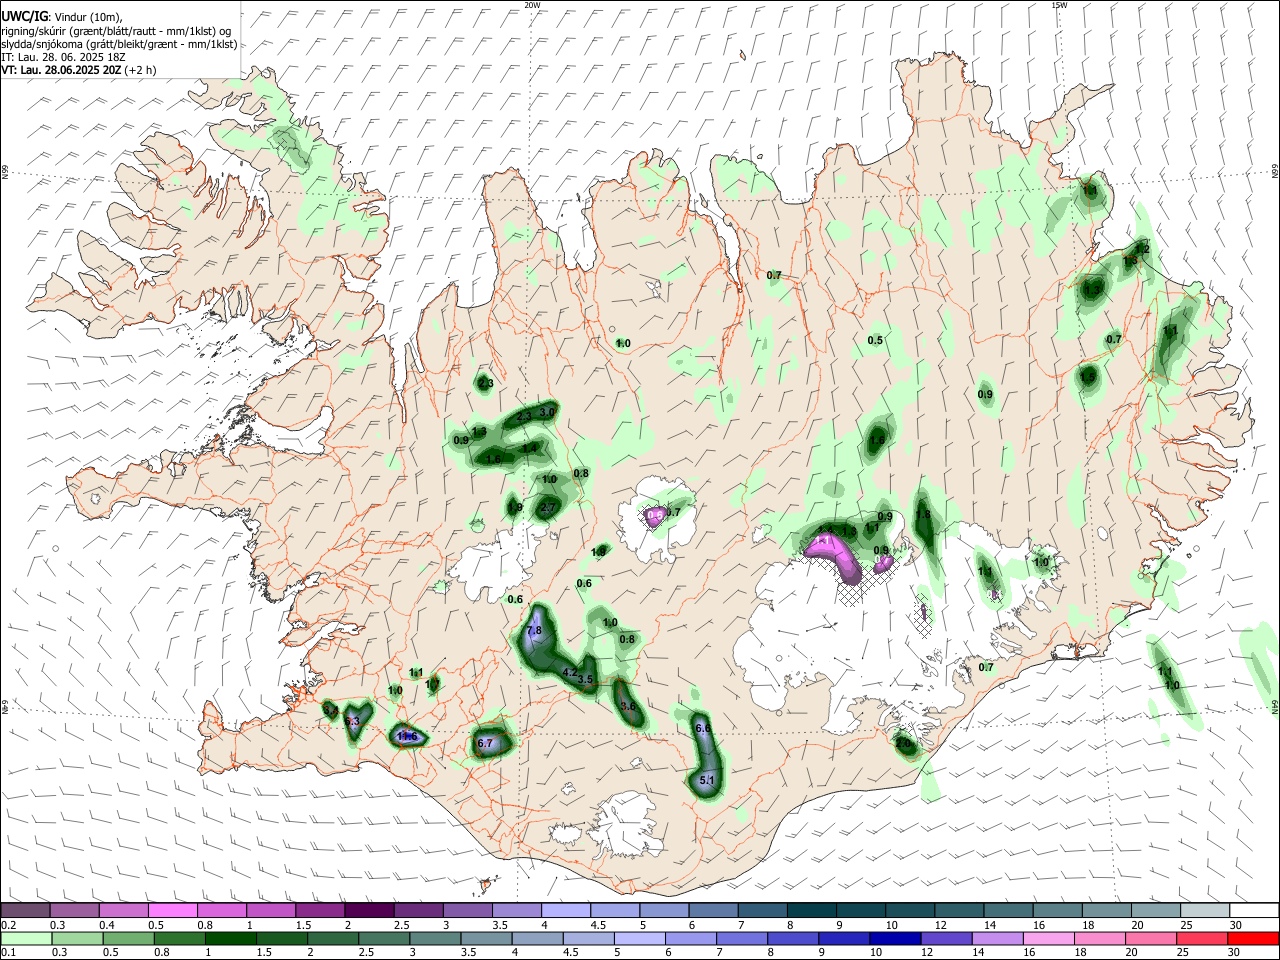Click the 20W longitude label at top
Viewport: 1280px width, 960px height.
coord(532,5)
